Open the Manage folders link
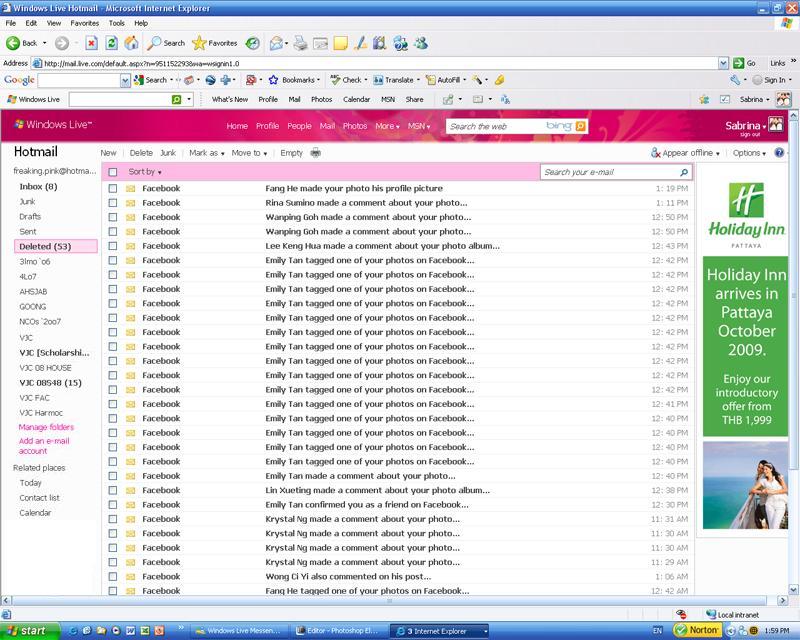The image size is (800, 640). tap(46, 427)
